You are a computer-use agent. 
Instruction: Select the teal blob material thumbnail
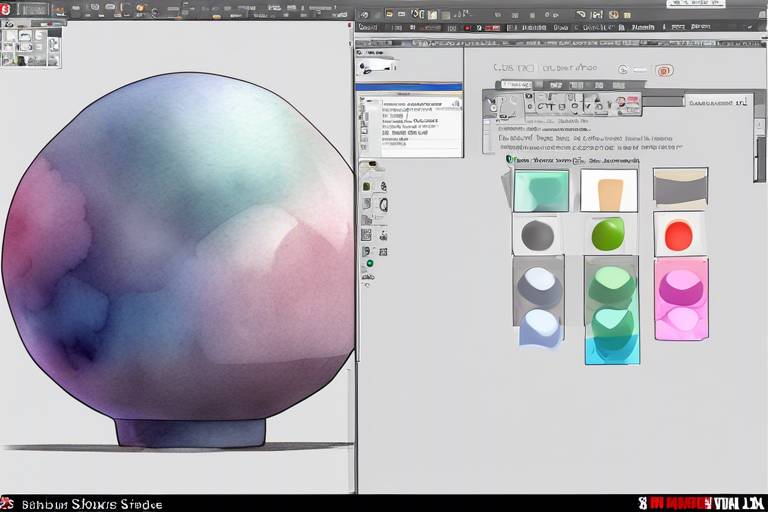tap(541, 191)
